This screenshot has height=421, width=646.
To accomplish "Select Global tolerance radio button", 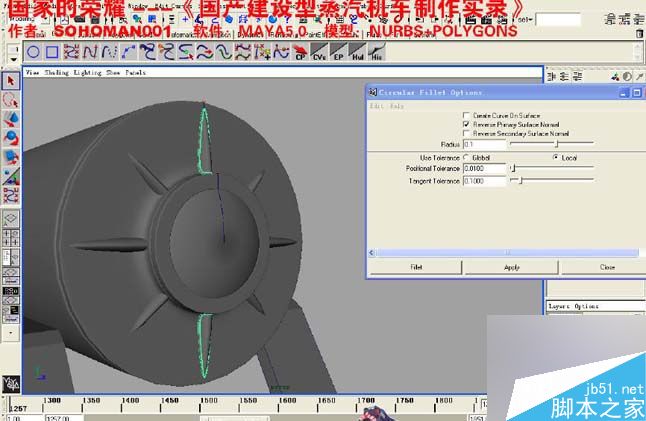I will coord(466,157).
